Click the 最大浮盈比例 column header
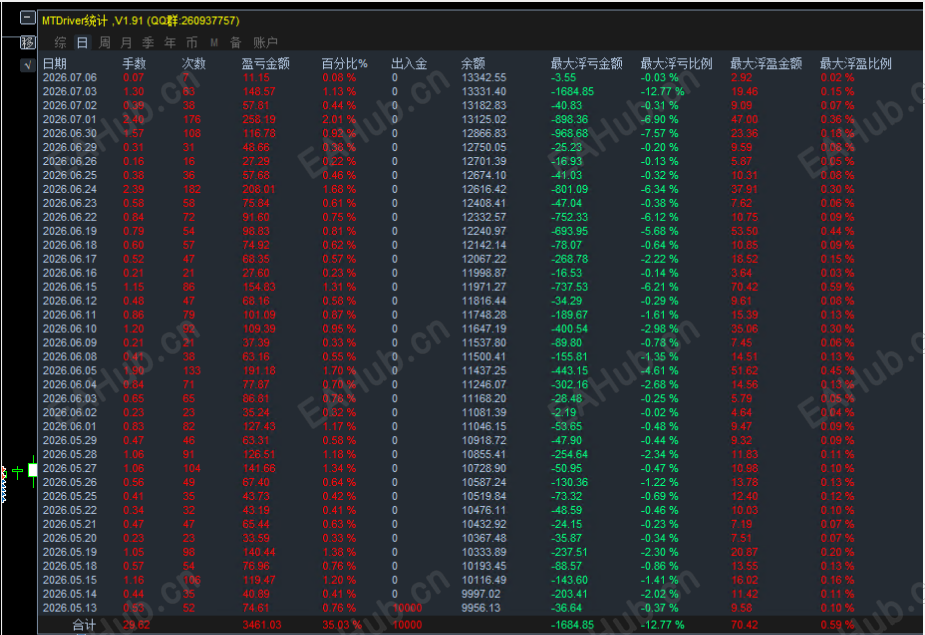Screen dimensions: 925x635 [x=856, y=64]
